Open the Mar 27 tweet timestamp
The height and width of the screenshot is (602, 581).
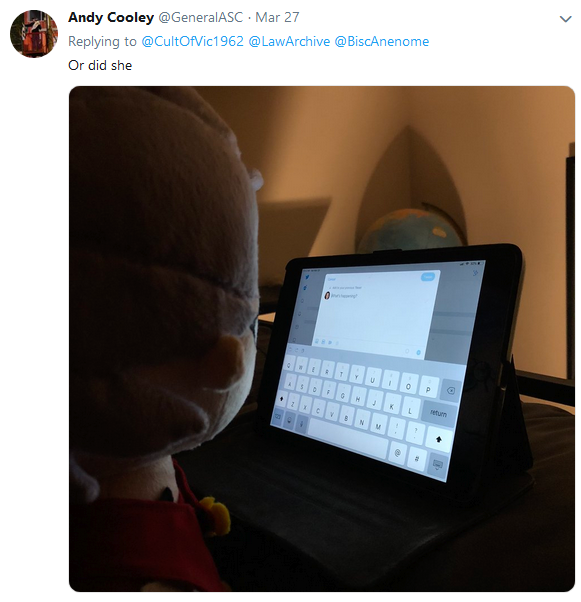coord(277,18)
